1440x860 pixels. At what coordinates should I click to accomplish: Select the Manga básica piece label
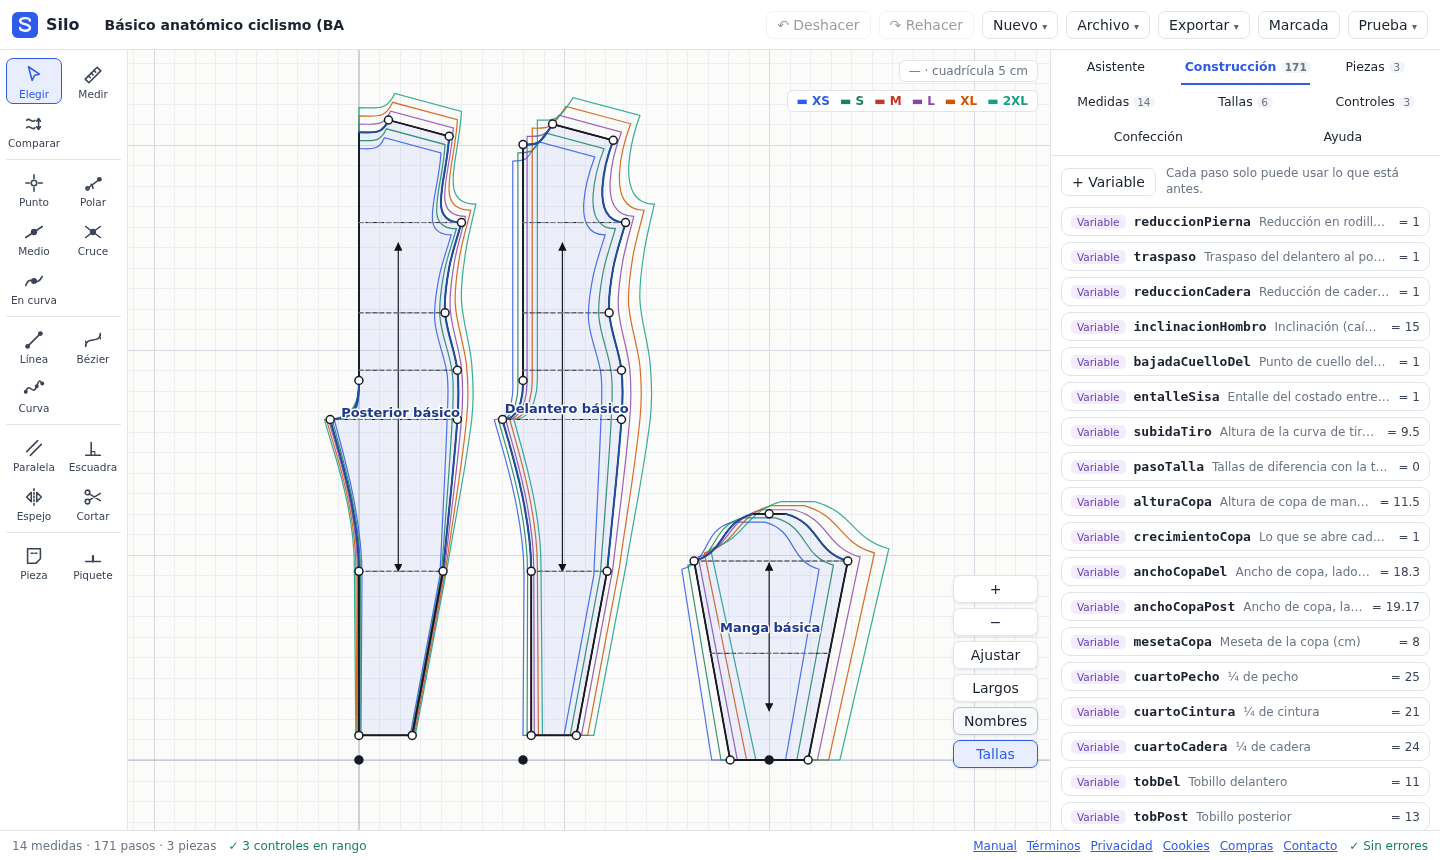coord(770,628)
